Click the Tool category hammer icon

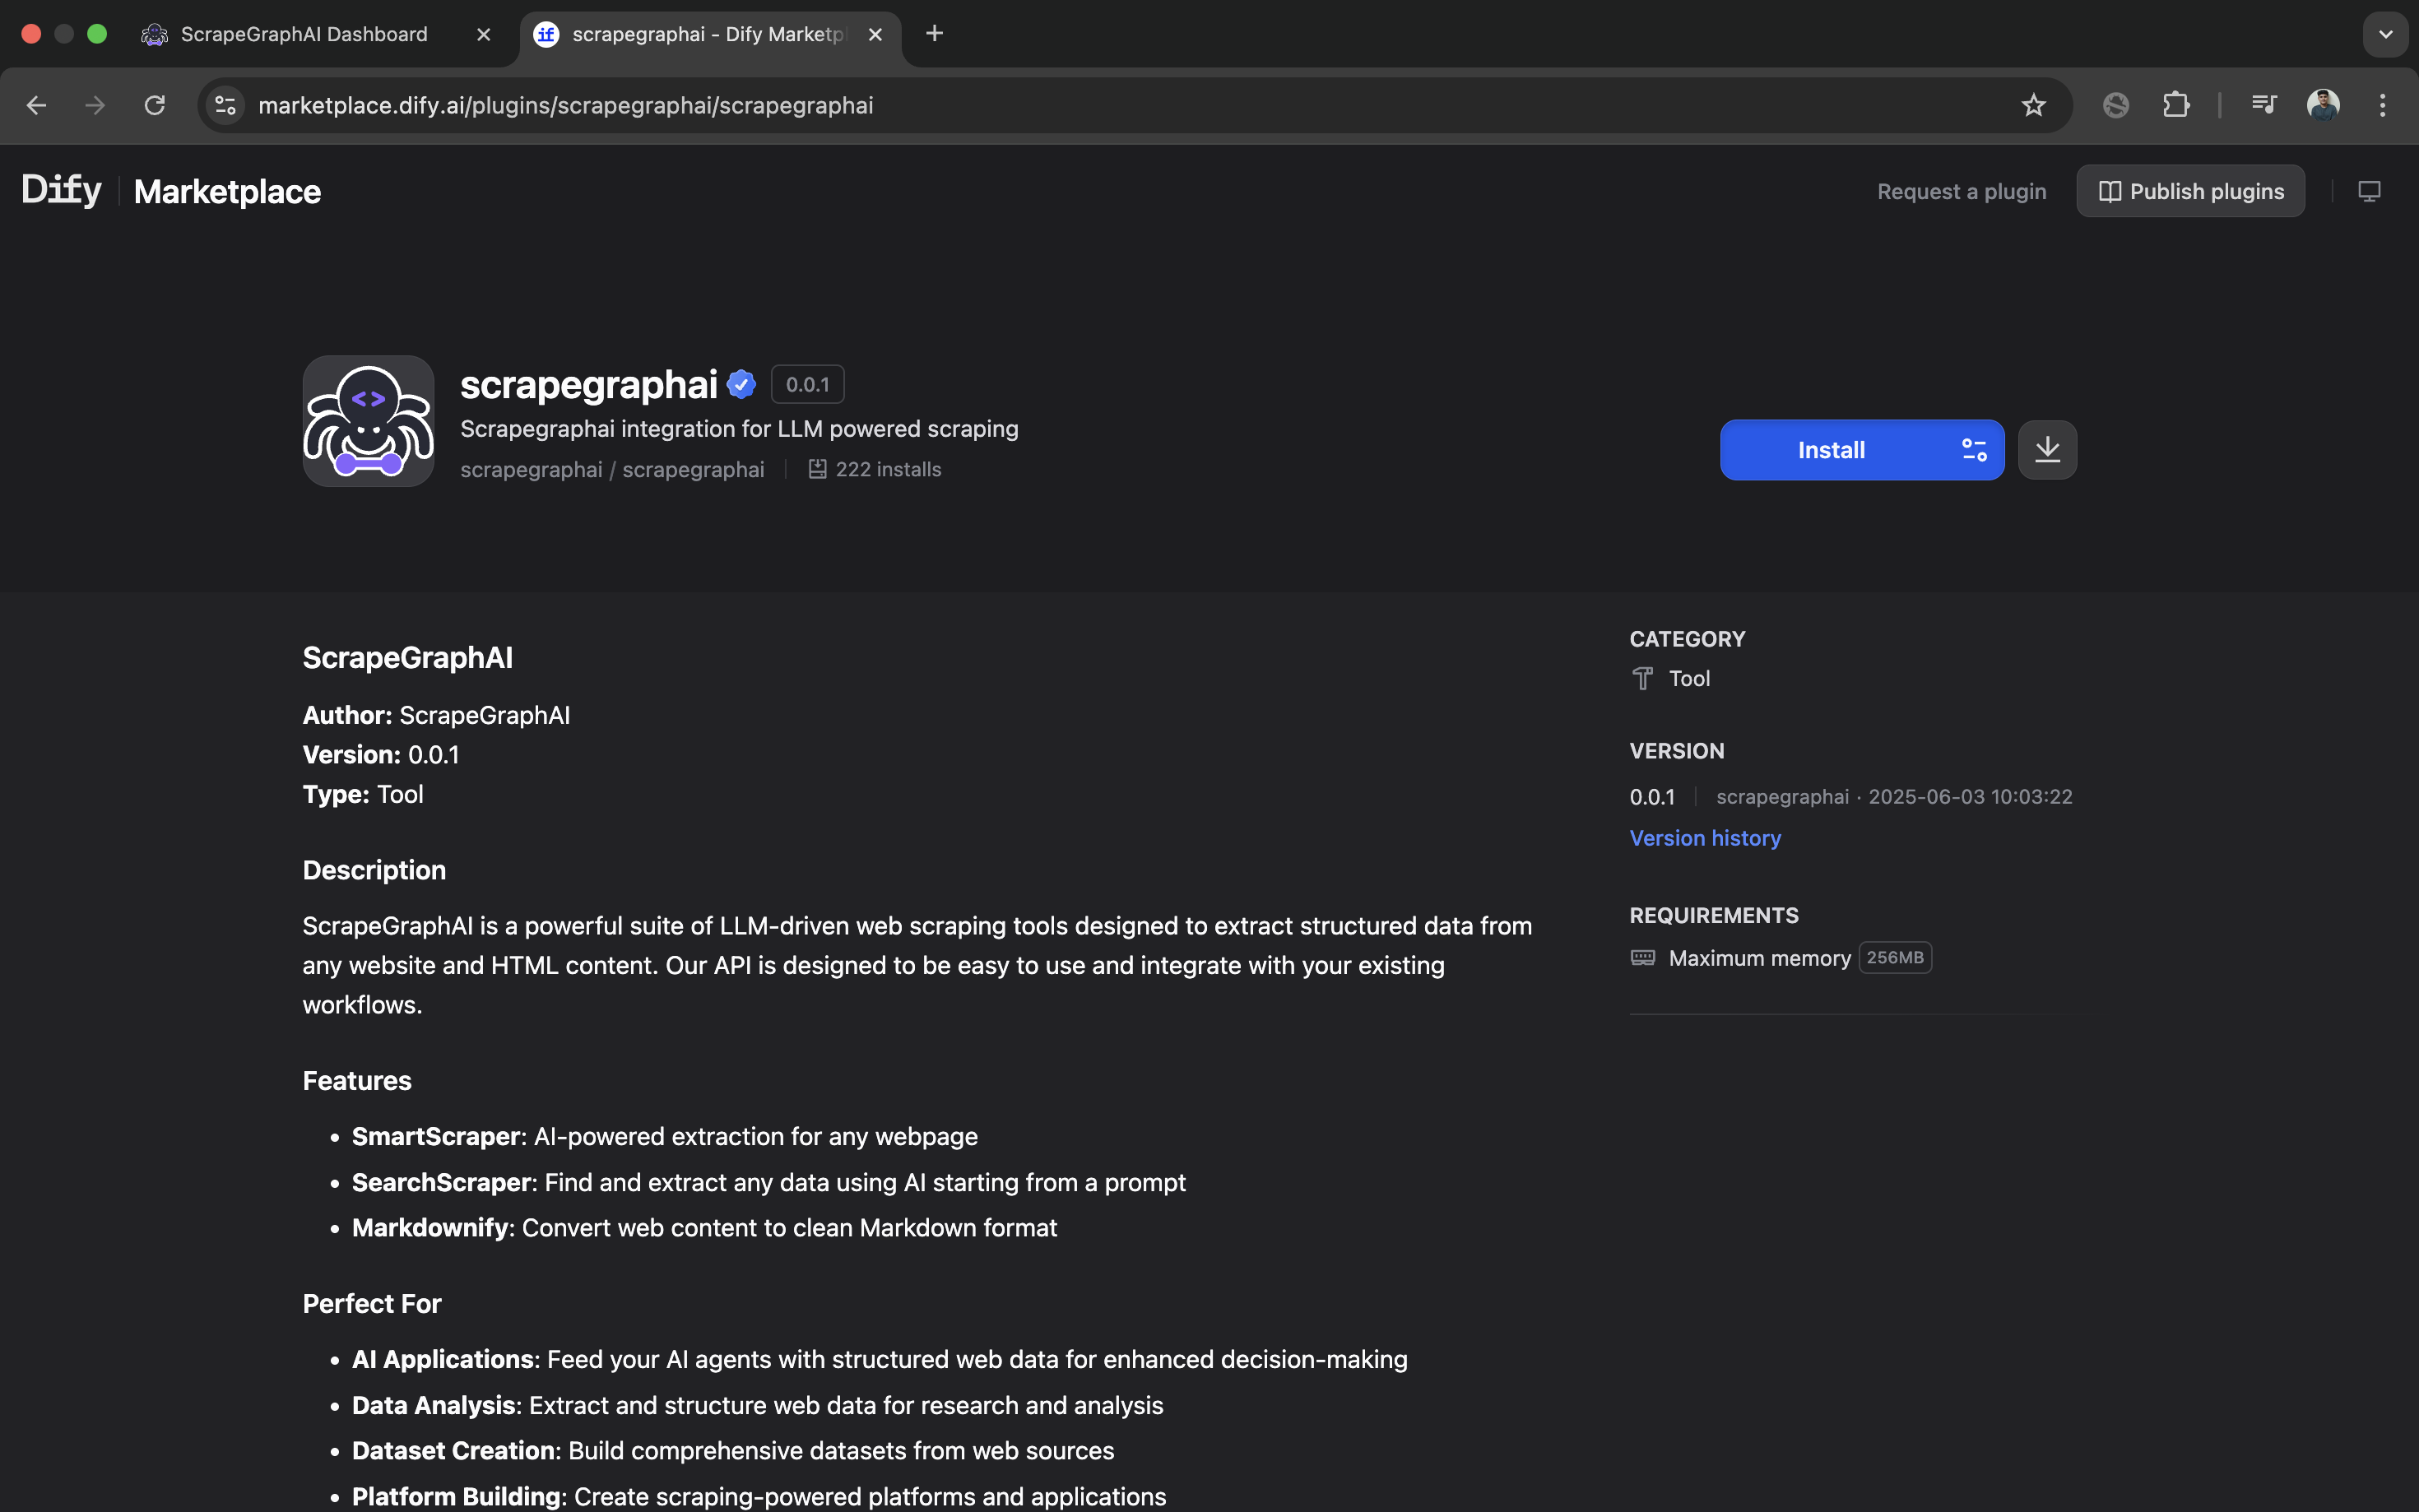coord(1642,678)
